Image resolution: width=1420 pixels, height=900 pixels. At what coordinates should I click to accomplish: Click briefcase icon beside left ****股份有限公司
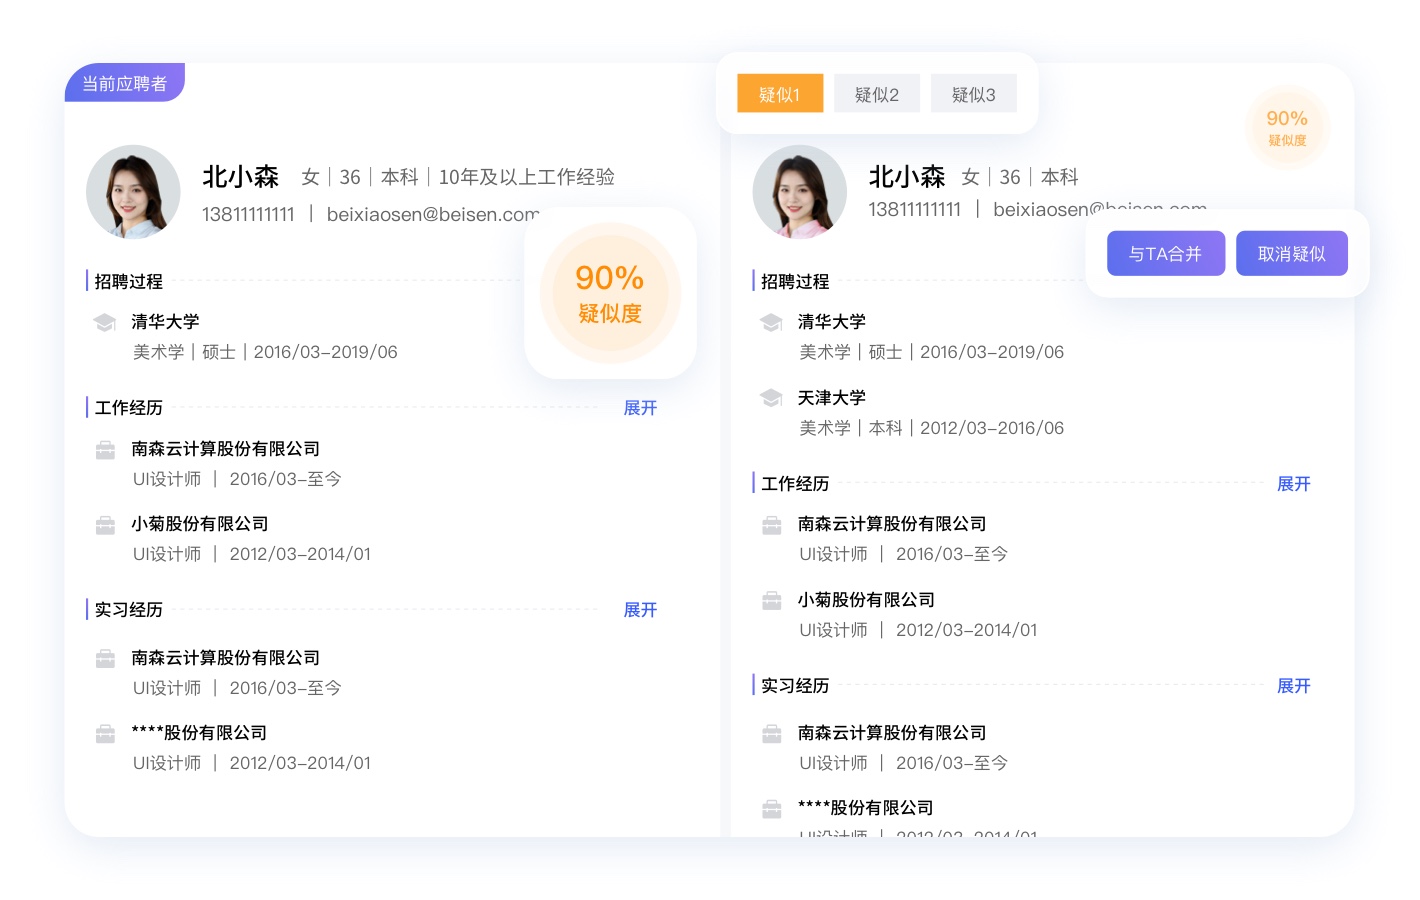[105, 734]
